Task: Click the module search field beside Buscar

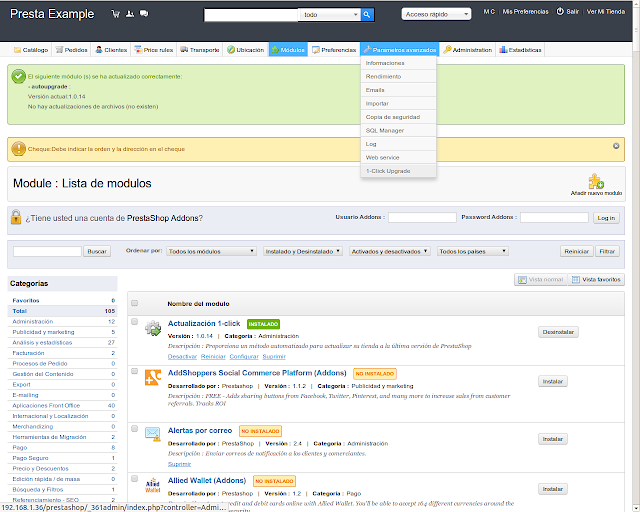Action: 47,251
